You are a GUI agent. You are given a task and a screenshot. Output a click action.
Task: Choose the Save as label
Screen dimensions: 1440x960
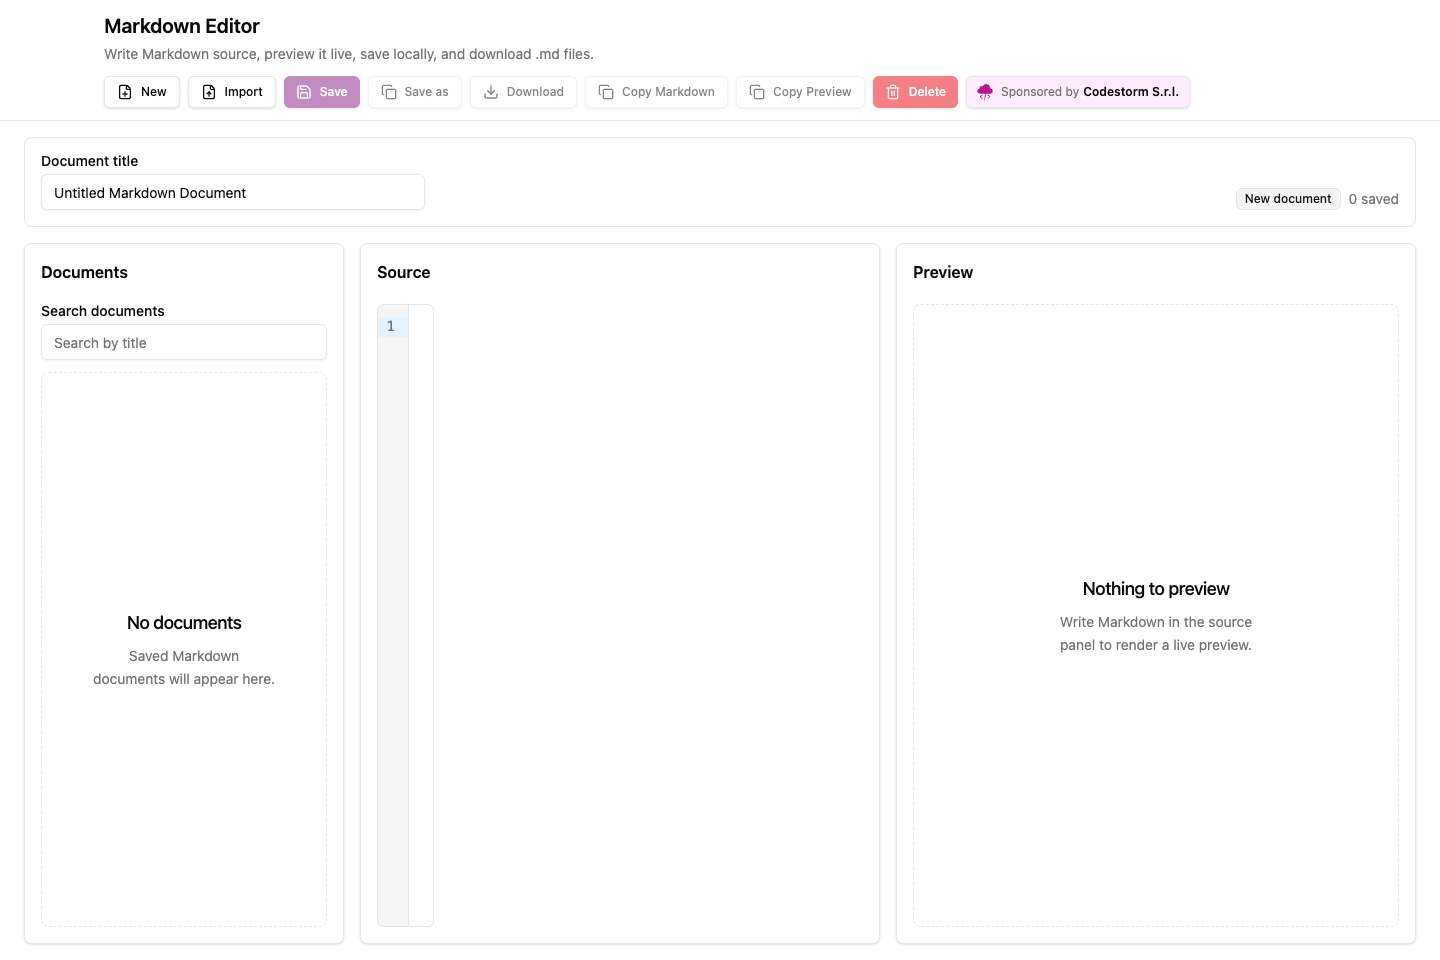(426, 92)
